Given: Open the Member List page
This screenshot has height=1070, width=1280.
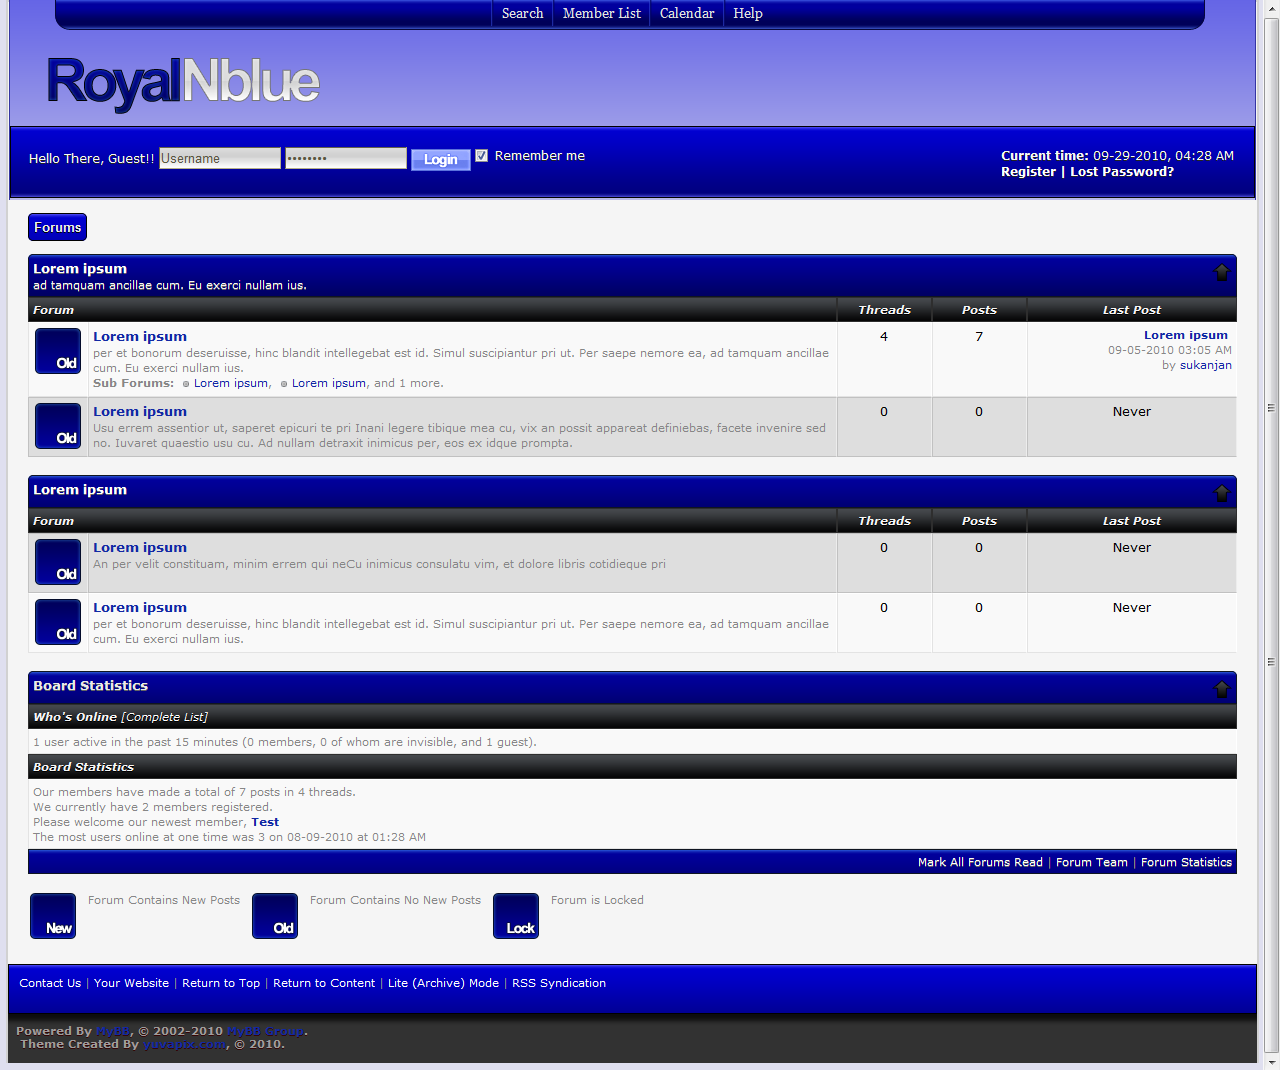Looking at the screenshot, I should [601, 13].
